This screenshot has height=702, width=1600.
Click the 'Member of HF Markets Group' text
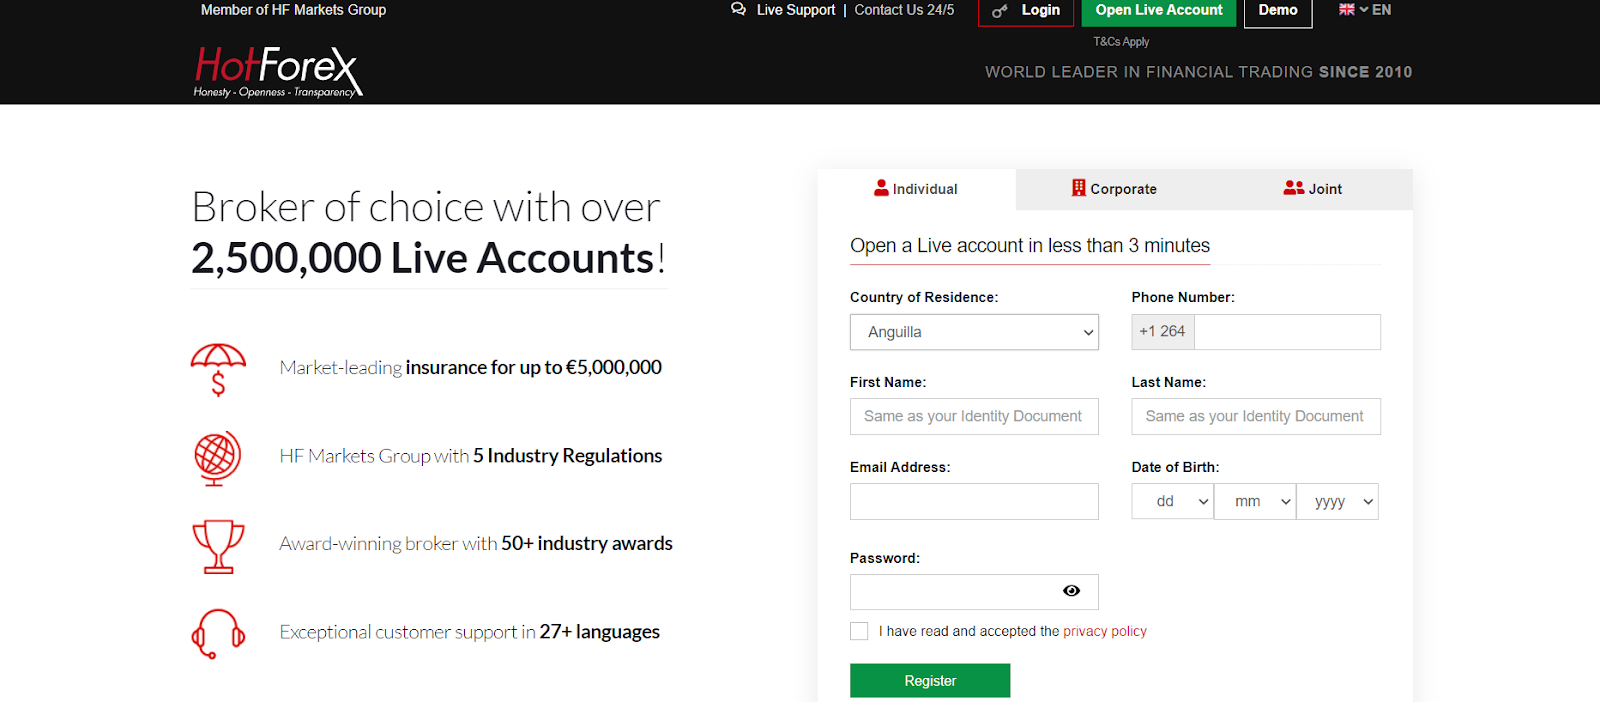(x=293, y=10)
